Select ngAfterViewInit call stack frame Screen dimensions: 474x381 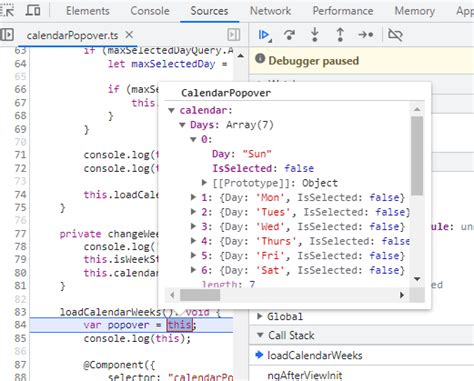pyautogui.click(x=305, y=375)
